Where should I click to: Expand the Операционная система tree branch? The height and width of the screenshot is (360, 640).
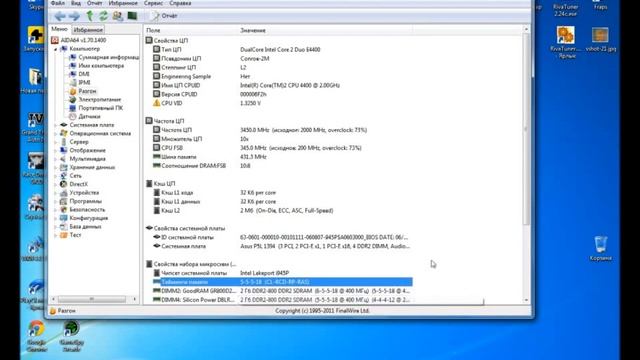click(56, 133)
